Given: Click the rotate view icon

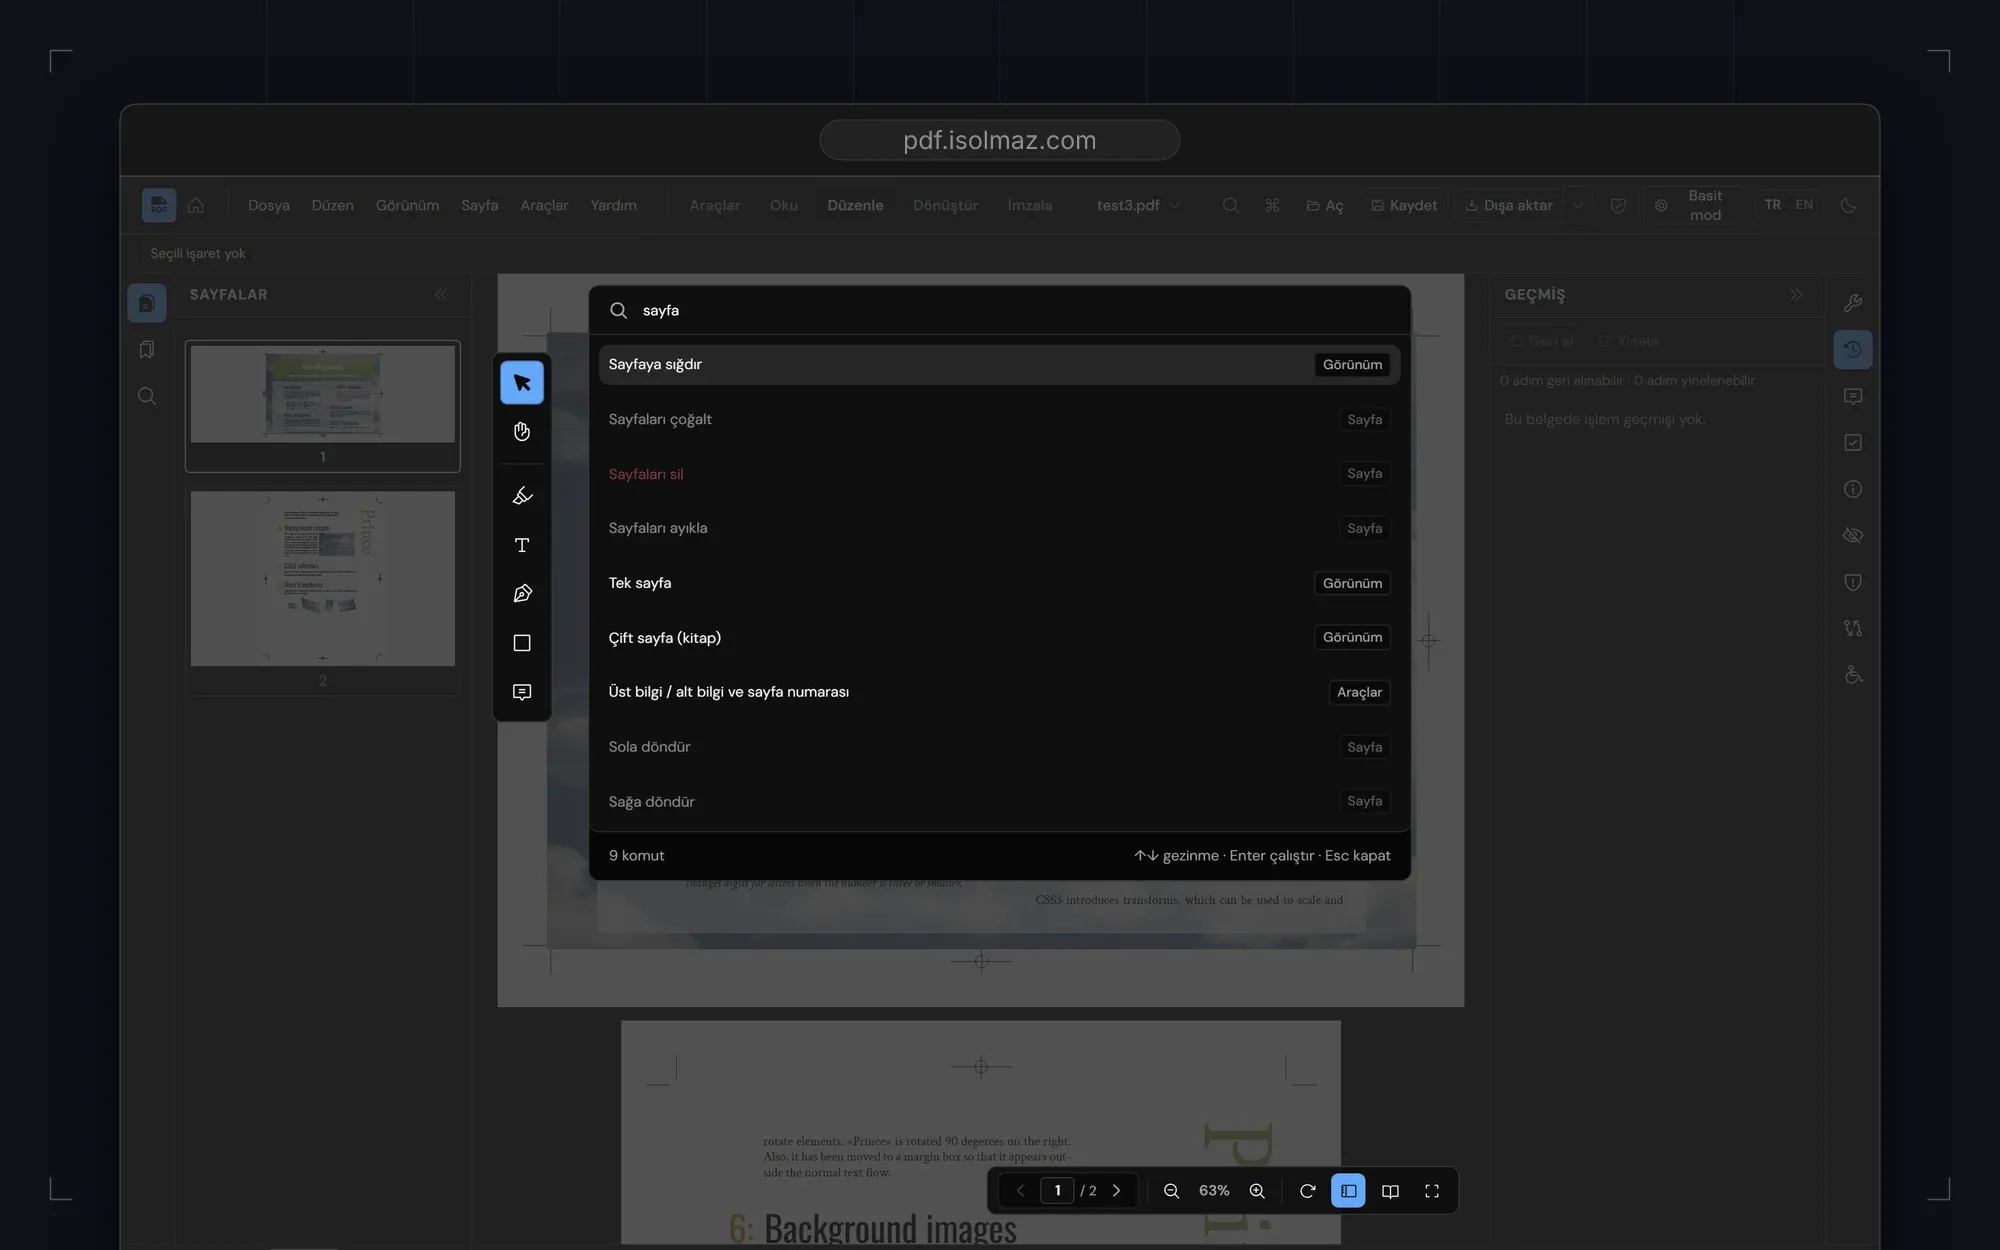Looking at the screenshot, I should [1307, 1191].
